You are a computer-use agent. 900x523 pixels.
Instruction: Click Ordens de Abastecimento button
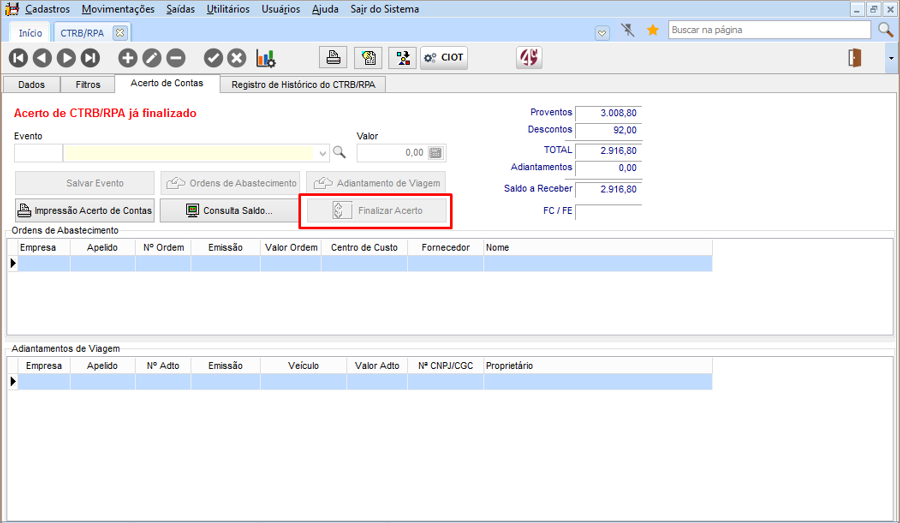[x=230, y=183]
